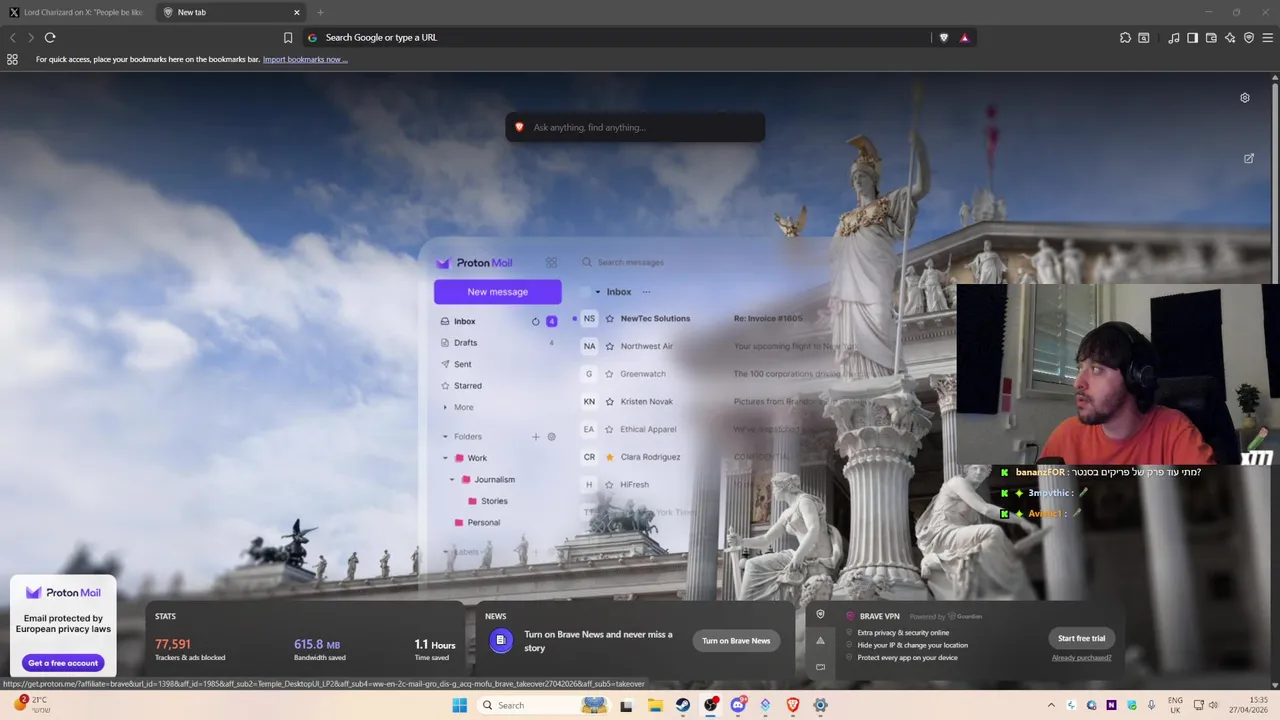Open File Explorer from the taskbar
Screen dimensions: 1280x720
pyautogui.click(x=655, y=705)
